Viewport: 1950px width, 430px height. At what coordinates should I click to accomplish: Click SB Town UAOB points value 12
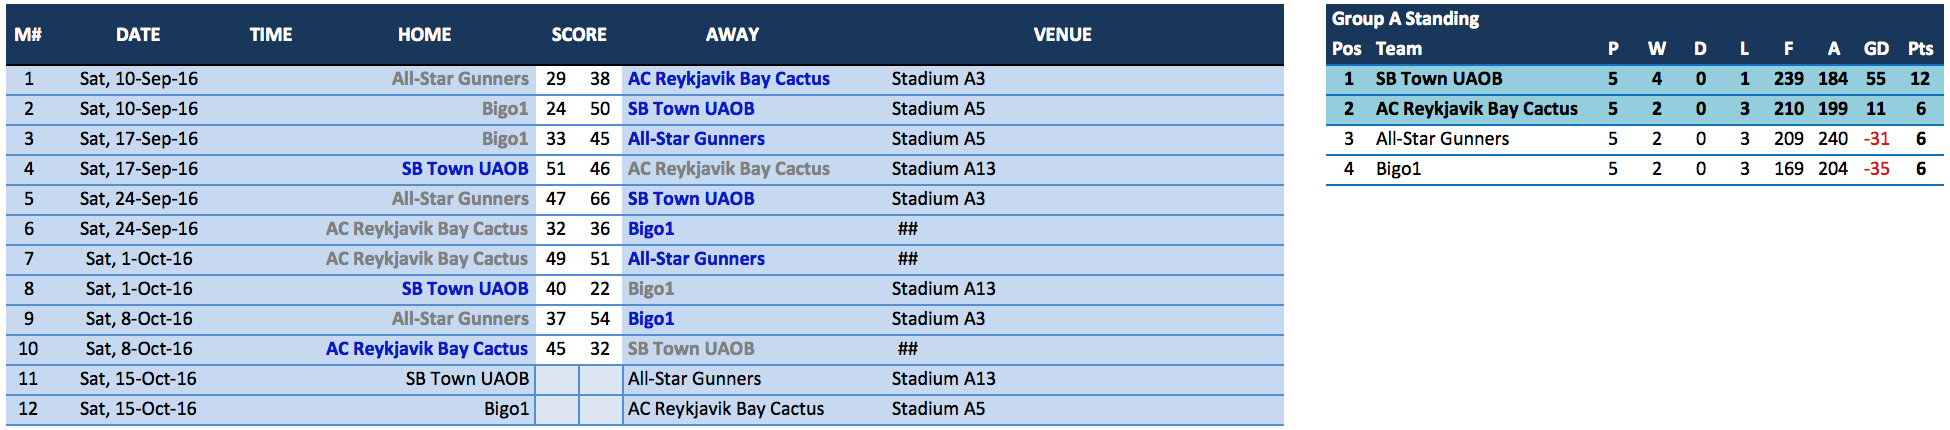(1920, 79)
